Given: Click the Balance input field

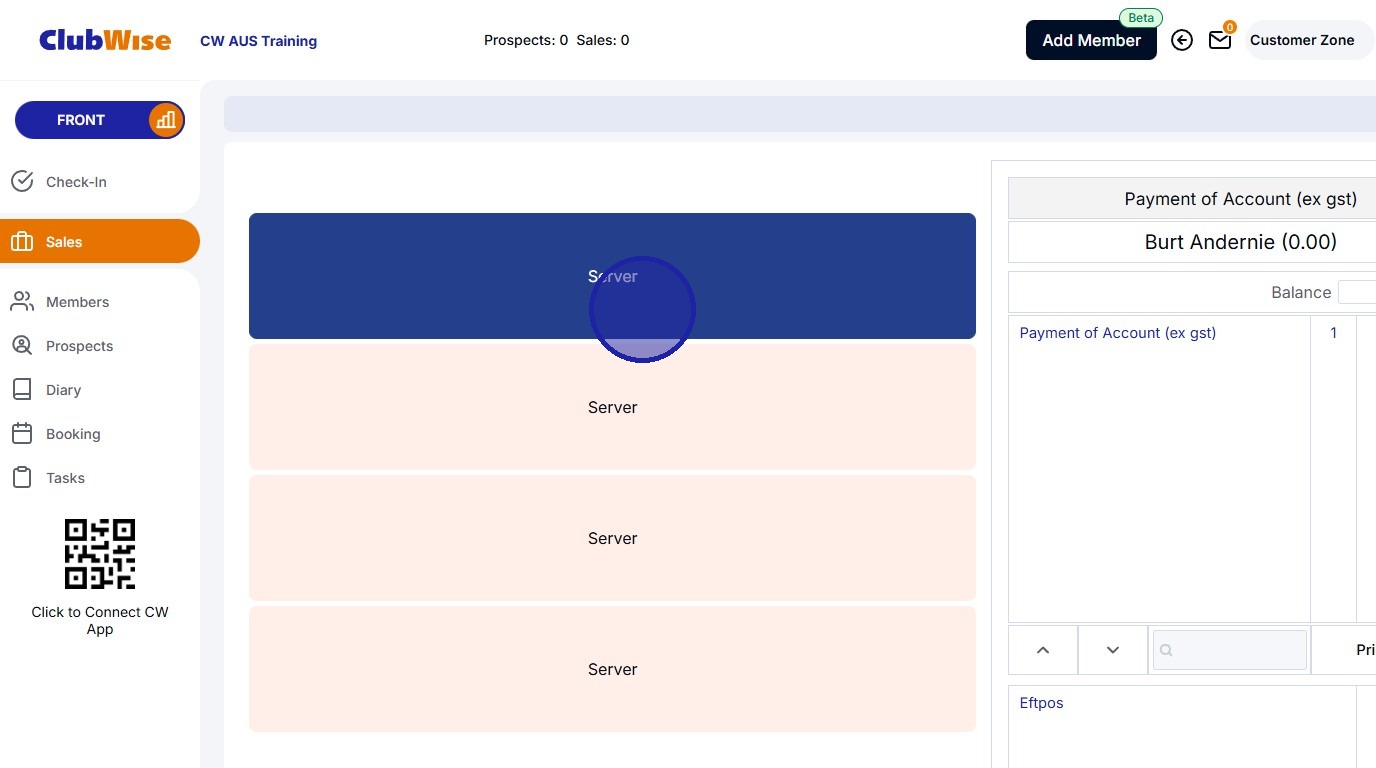Looking at the screenshot, I should coord(1357,292).
